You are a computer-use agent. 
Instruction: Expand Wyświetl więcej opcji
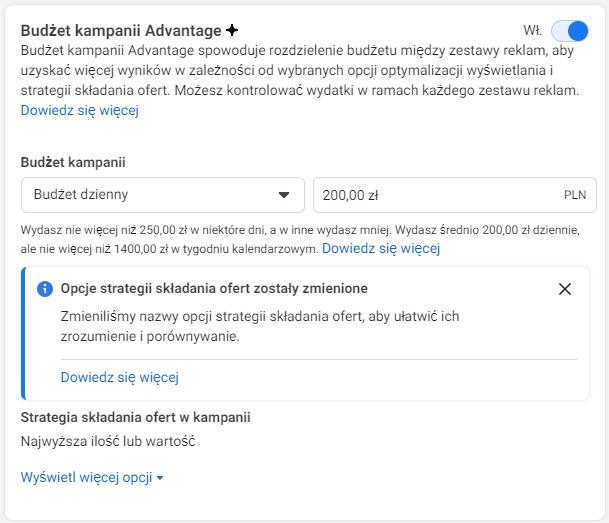tap(86, 478)
